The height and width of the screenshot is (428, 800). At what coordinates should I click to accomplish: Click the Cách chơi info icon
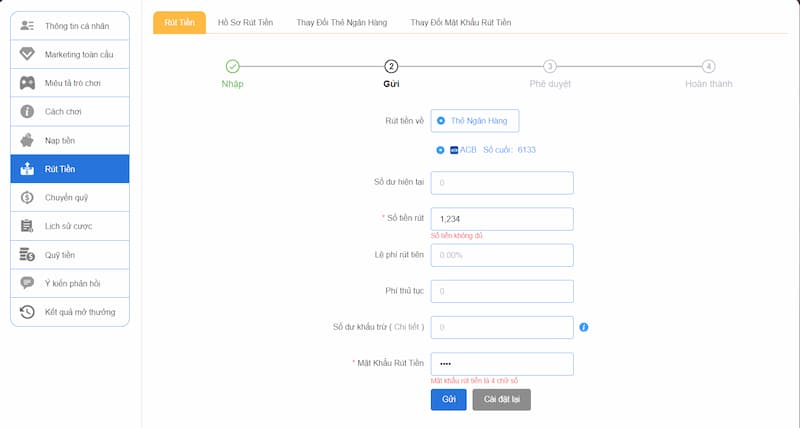coord(27,111)
